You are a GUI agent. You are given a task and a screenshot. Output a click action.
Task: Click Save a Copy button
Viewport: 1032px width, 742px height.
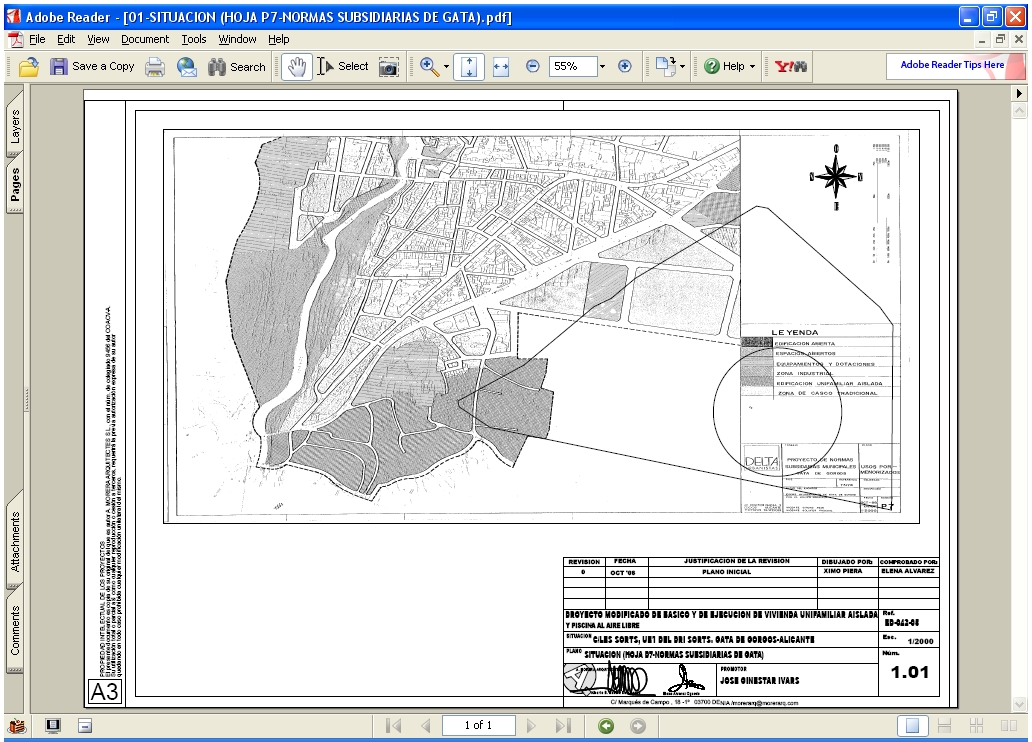pyautogui.click(x=92, y=67)
